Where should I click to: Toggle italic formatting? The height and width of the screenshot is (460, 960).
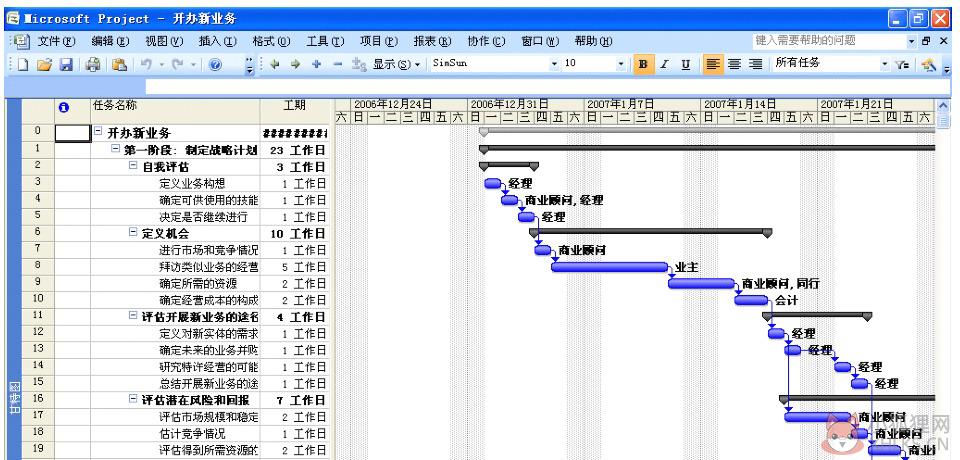tap(664, 64)
